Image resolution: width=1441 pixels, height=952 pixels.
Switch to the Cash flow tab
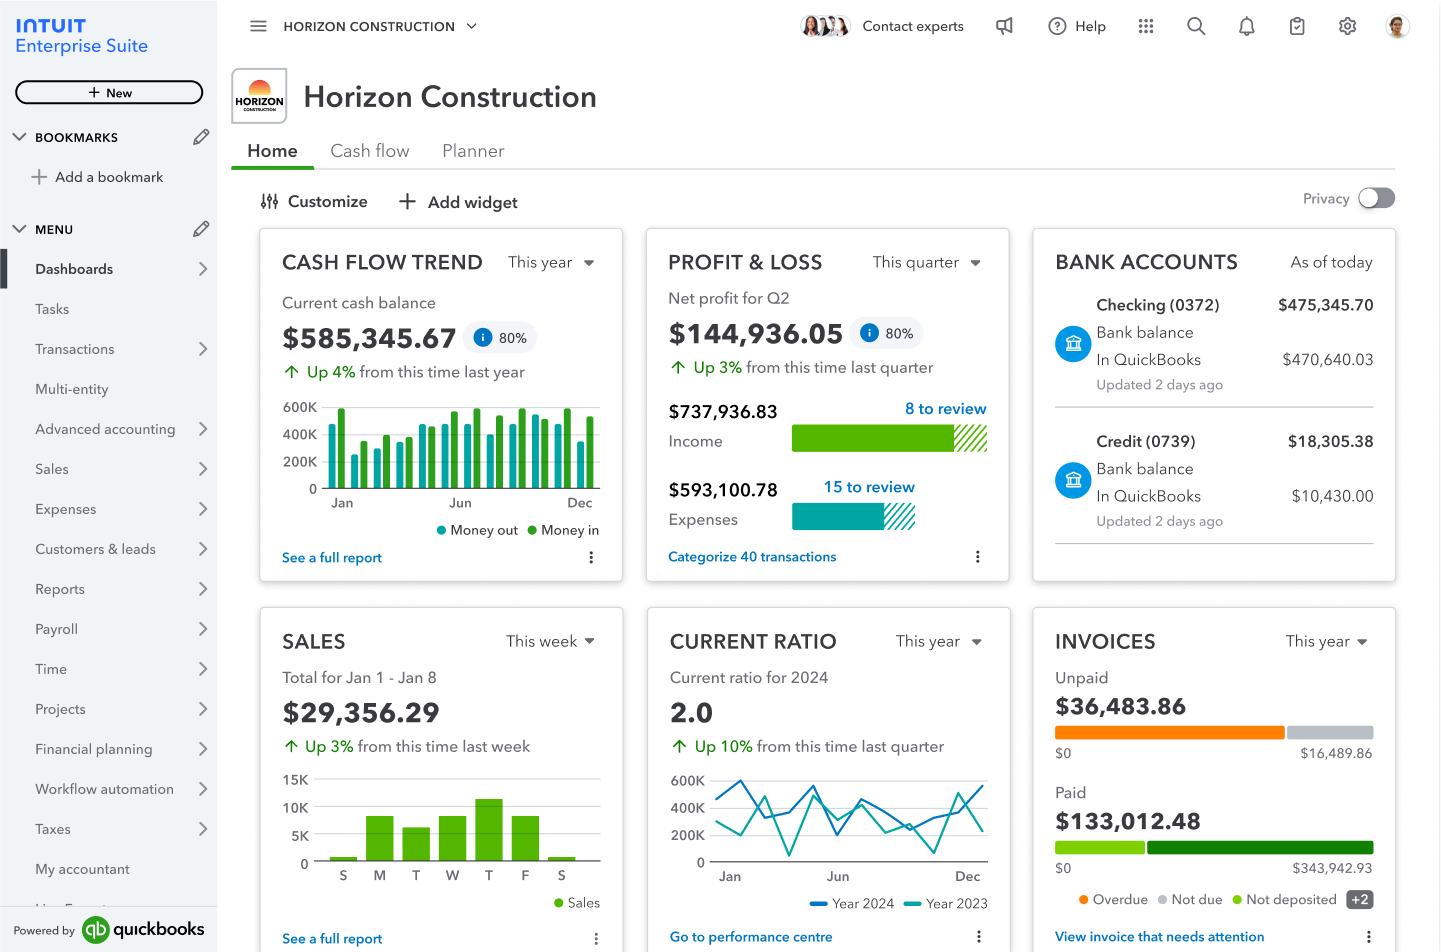pyautogui.click(x=369, y=150)
